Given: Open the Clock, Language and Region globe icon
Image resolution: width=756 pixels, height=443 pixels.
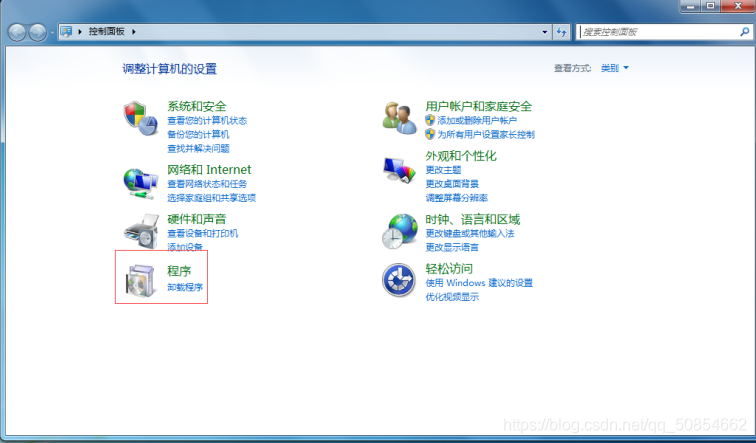Looking at the screenshot, I should tap(400, 231).
